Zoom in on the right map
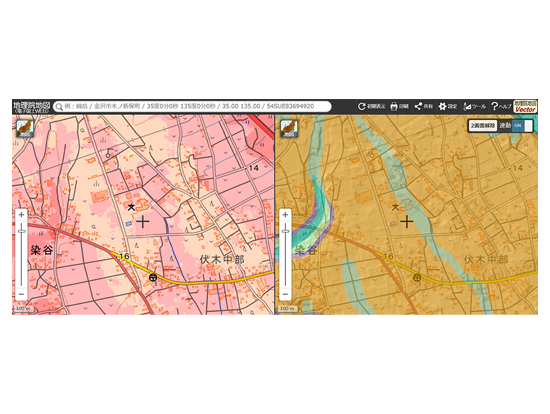 pyautogui.click(x=285, y=215)
